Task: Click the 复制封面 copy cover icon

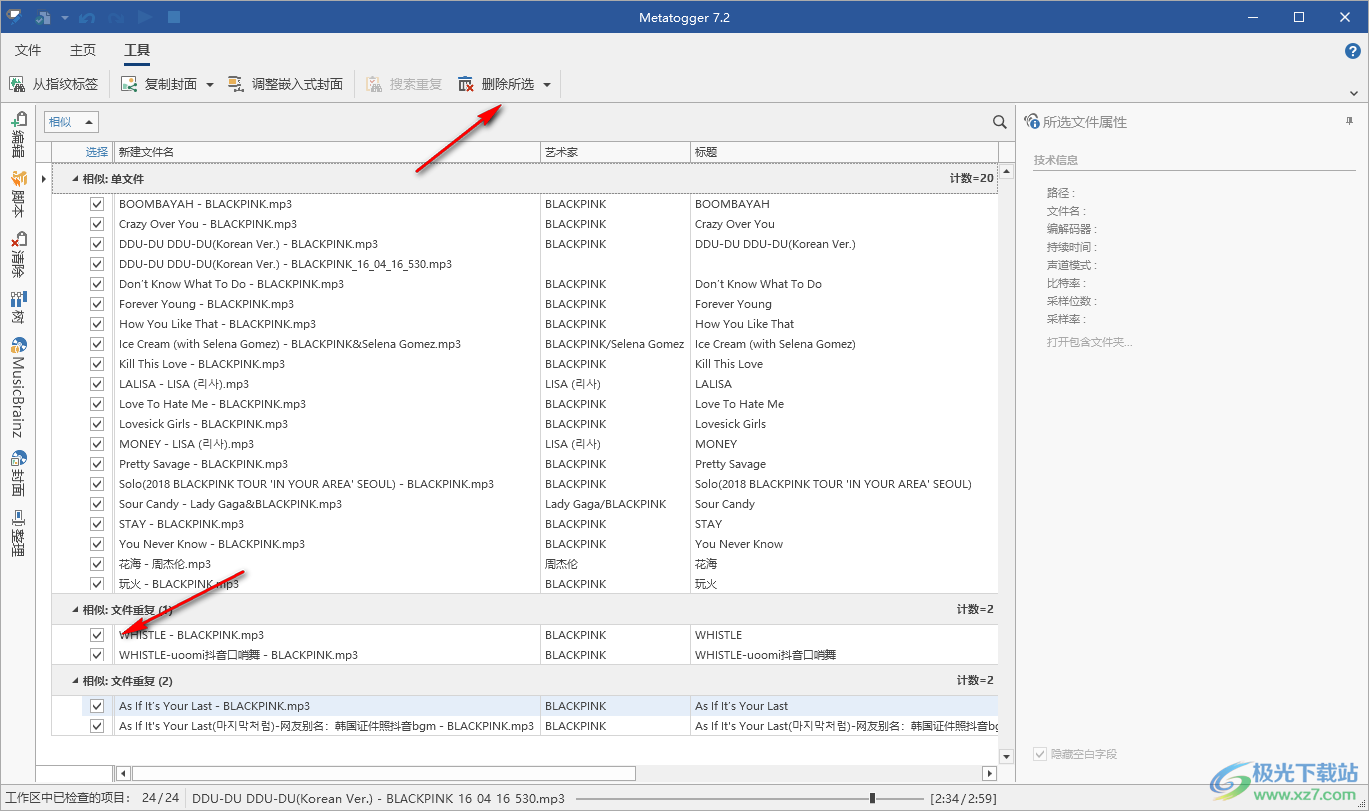Action: (x=129, y=84)
